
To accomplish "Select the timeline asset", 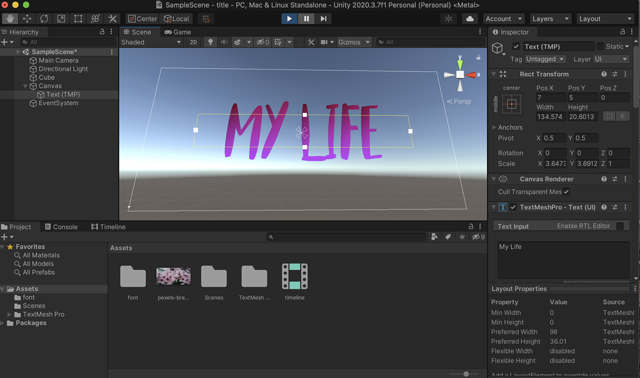I will click(295, 281).
